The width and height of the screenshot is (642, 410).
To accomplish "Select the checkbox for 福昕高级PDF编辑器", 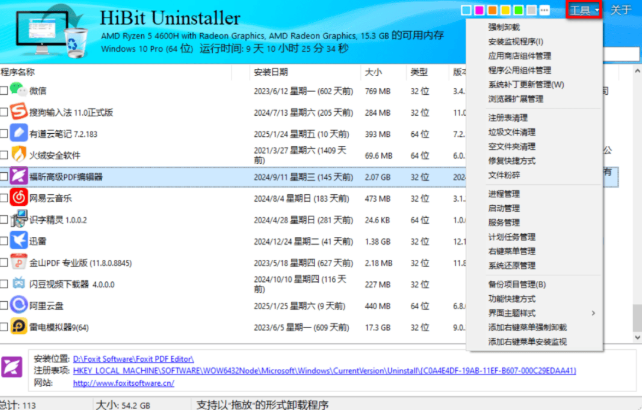I will tap(5, 177).
